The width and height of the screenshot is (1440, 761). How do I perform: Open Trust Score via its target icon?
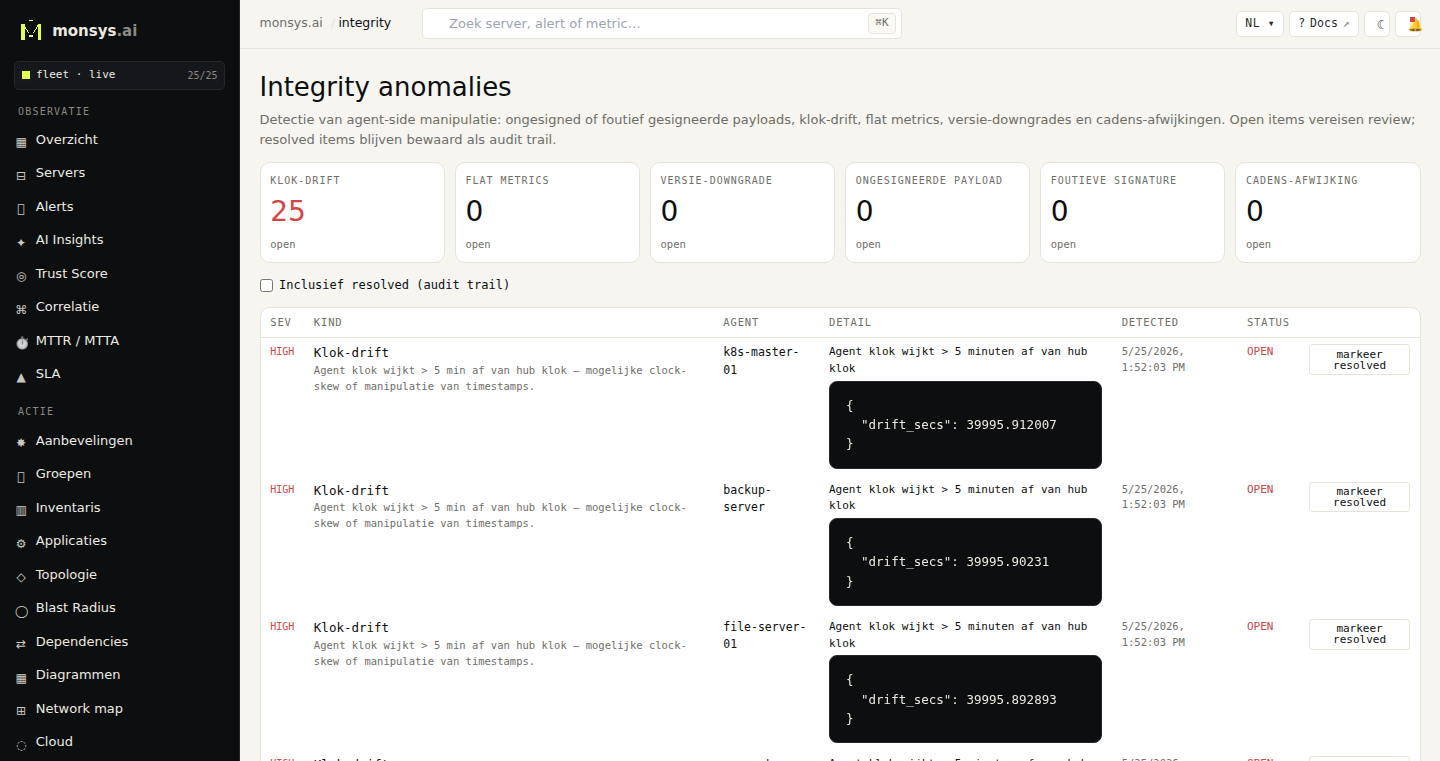[22, 274]
